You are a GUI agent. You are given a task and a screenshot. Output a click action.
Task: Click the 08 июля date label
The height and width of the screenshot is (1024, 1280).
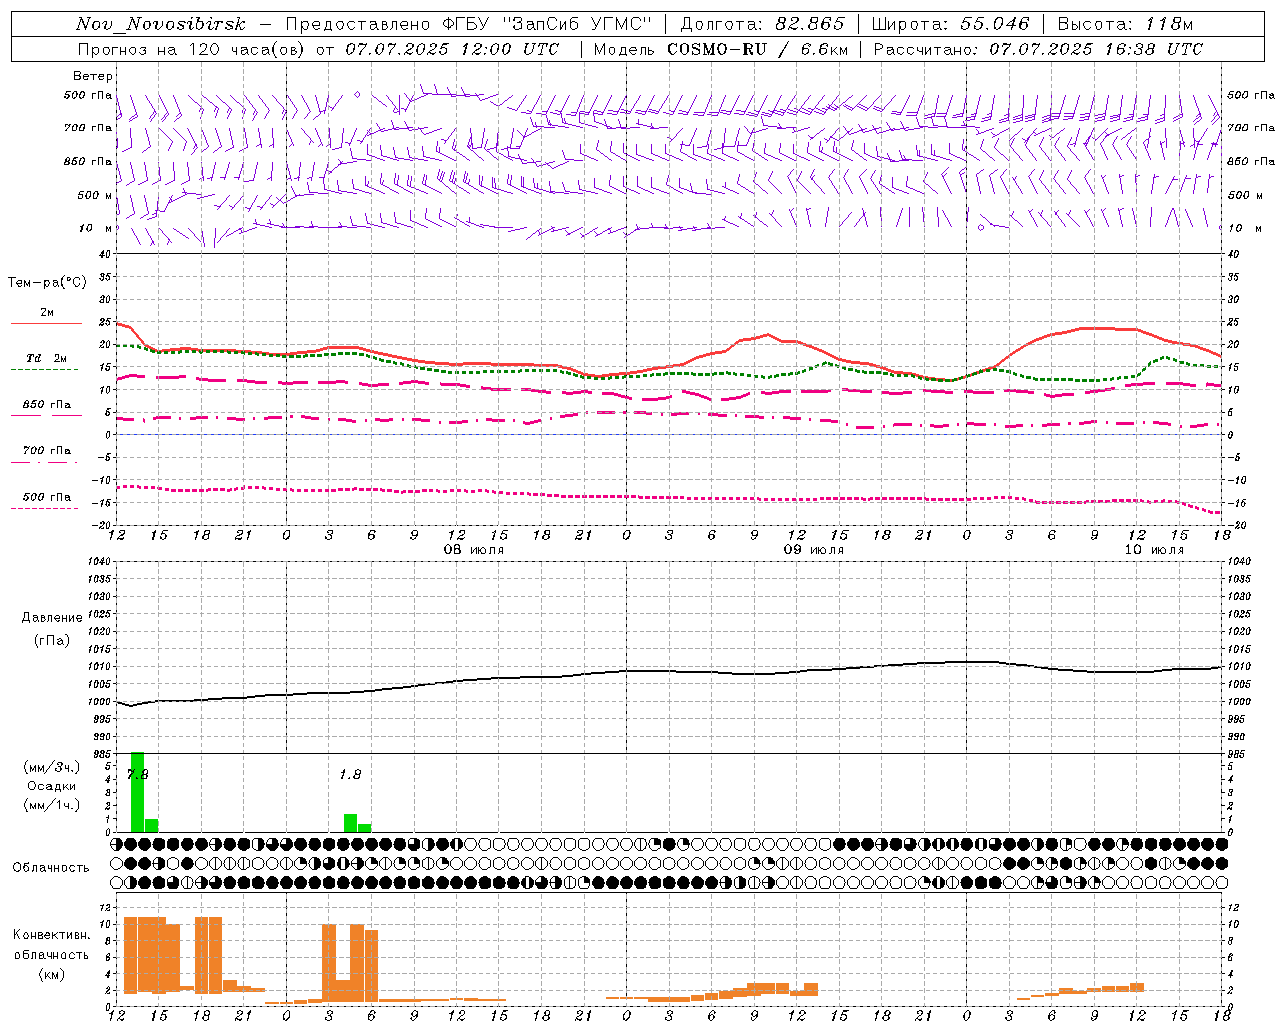(474, 550)
